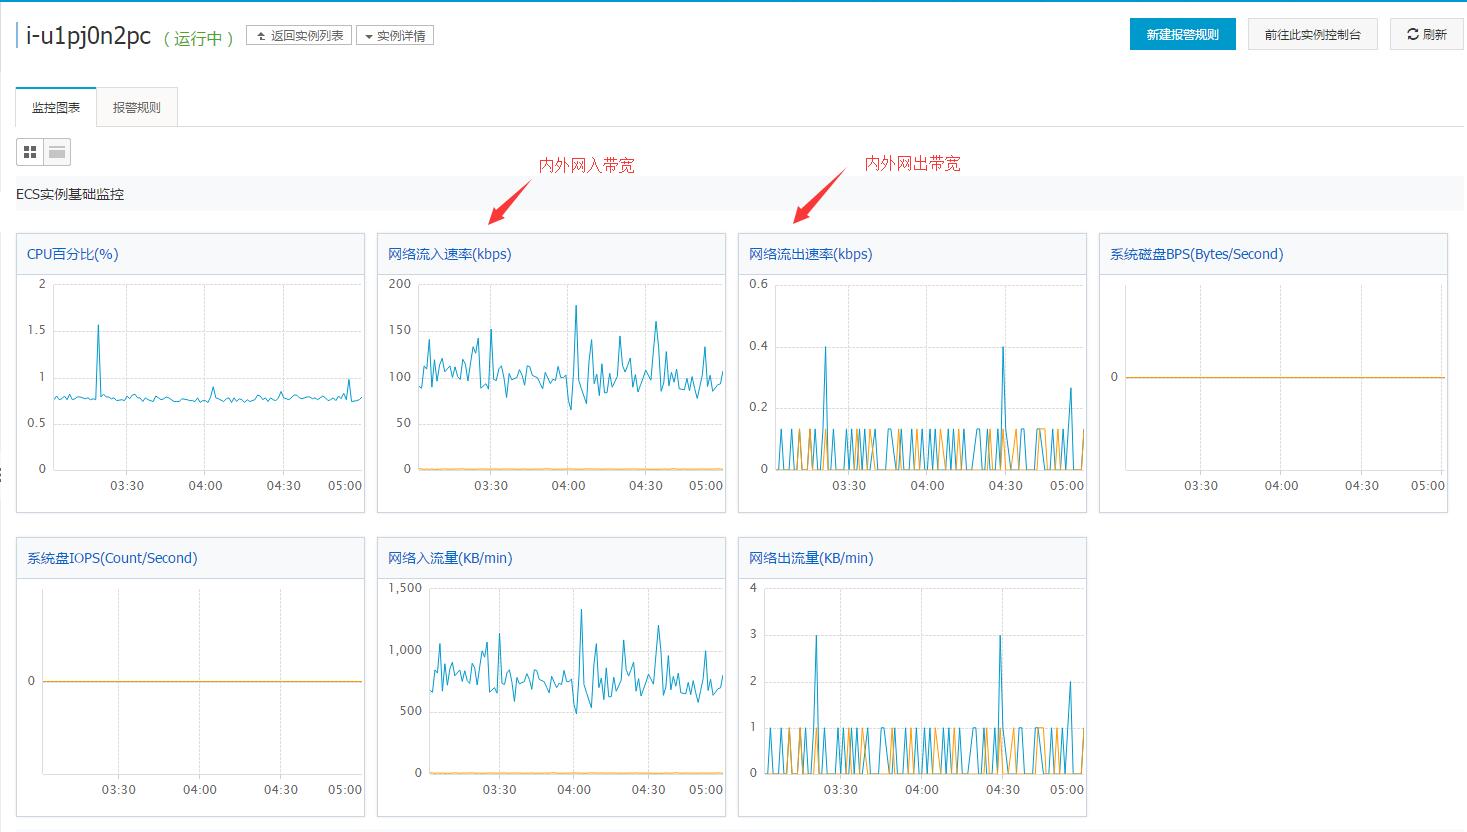Click the 新建报警规则 button
Image resolution: width=1467 pixels, height=832 pixels.
click(x=1182, y=34)
